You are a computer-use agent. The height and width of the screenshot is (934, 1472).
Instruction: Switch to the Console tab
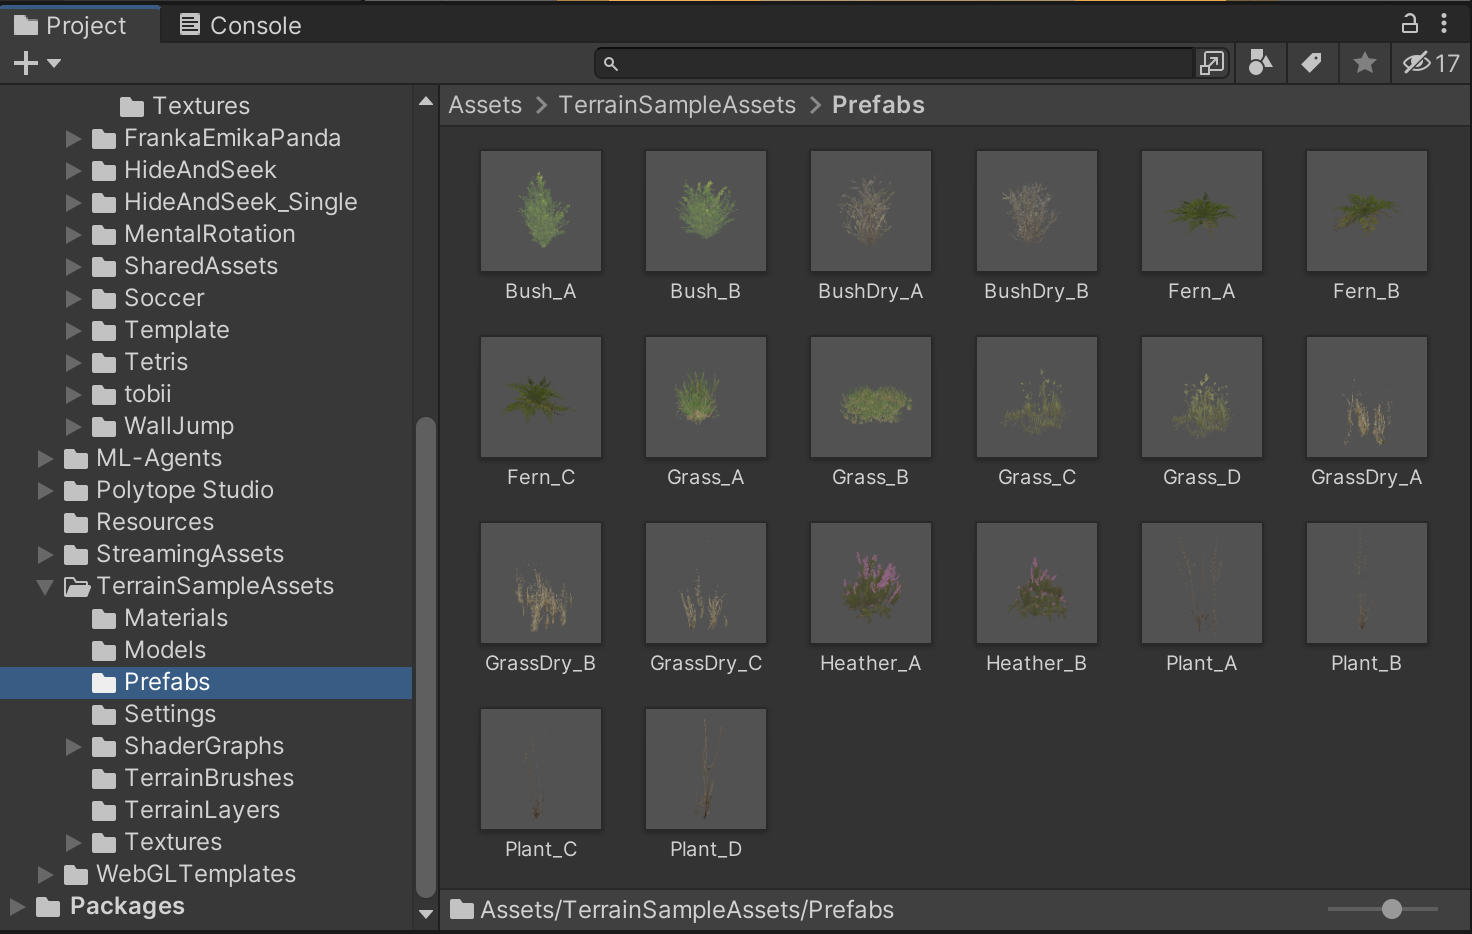point(240,25)
